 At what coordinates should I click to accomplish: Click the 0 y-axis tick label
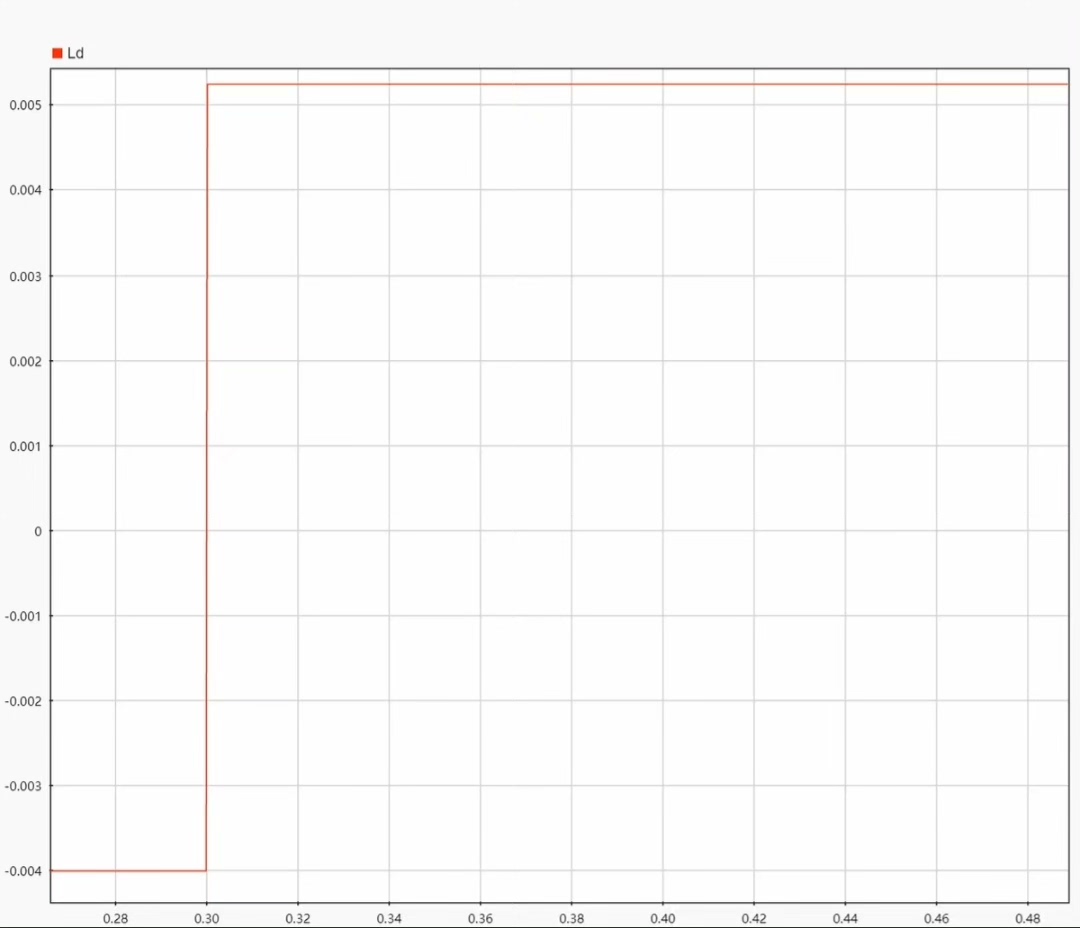pos(38,531)
